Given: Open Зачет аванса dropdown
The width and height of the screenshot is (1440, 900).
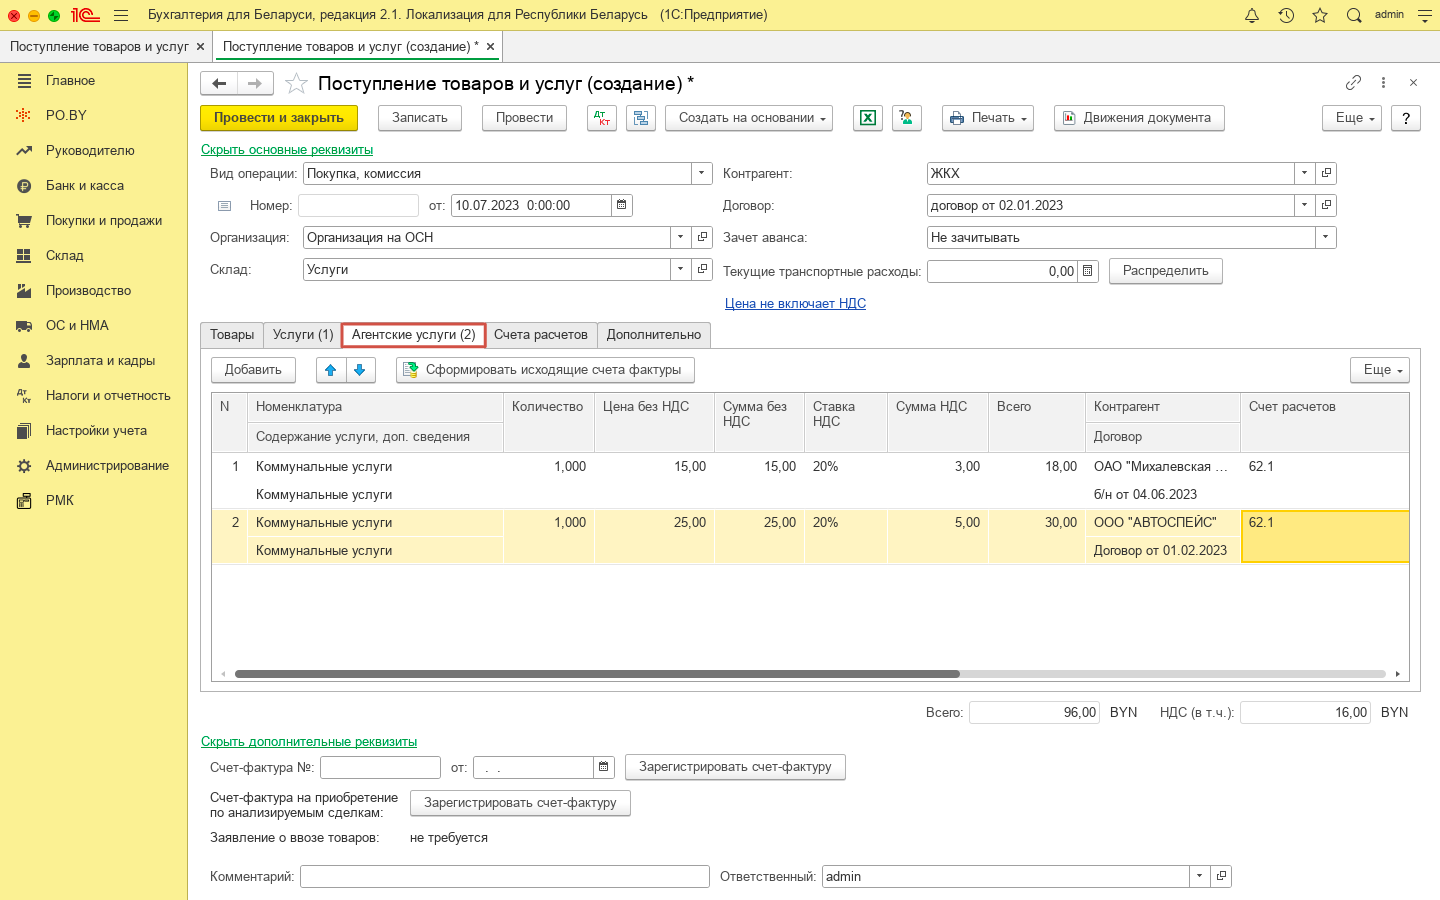Looking at the screenshot, I should click(1325, 237).
